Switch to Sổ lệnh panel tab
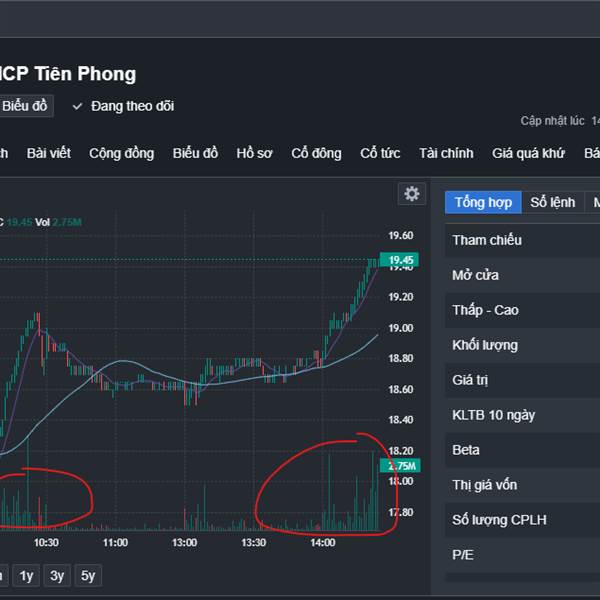Screen dimensions: 600x600 point(552,202)
